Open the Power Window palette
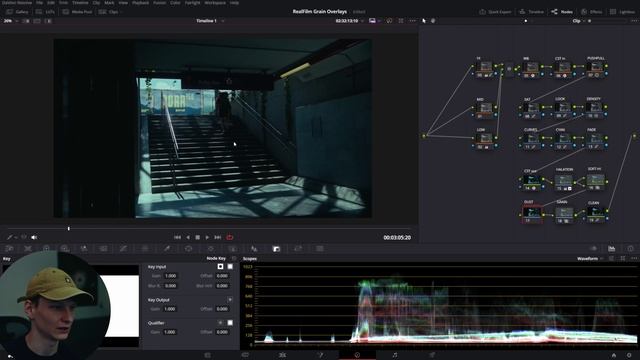 189,249
